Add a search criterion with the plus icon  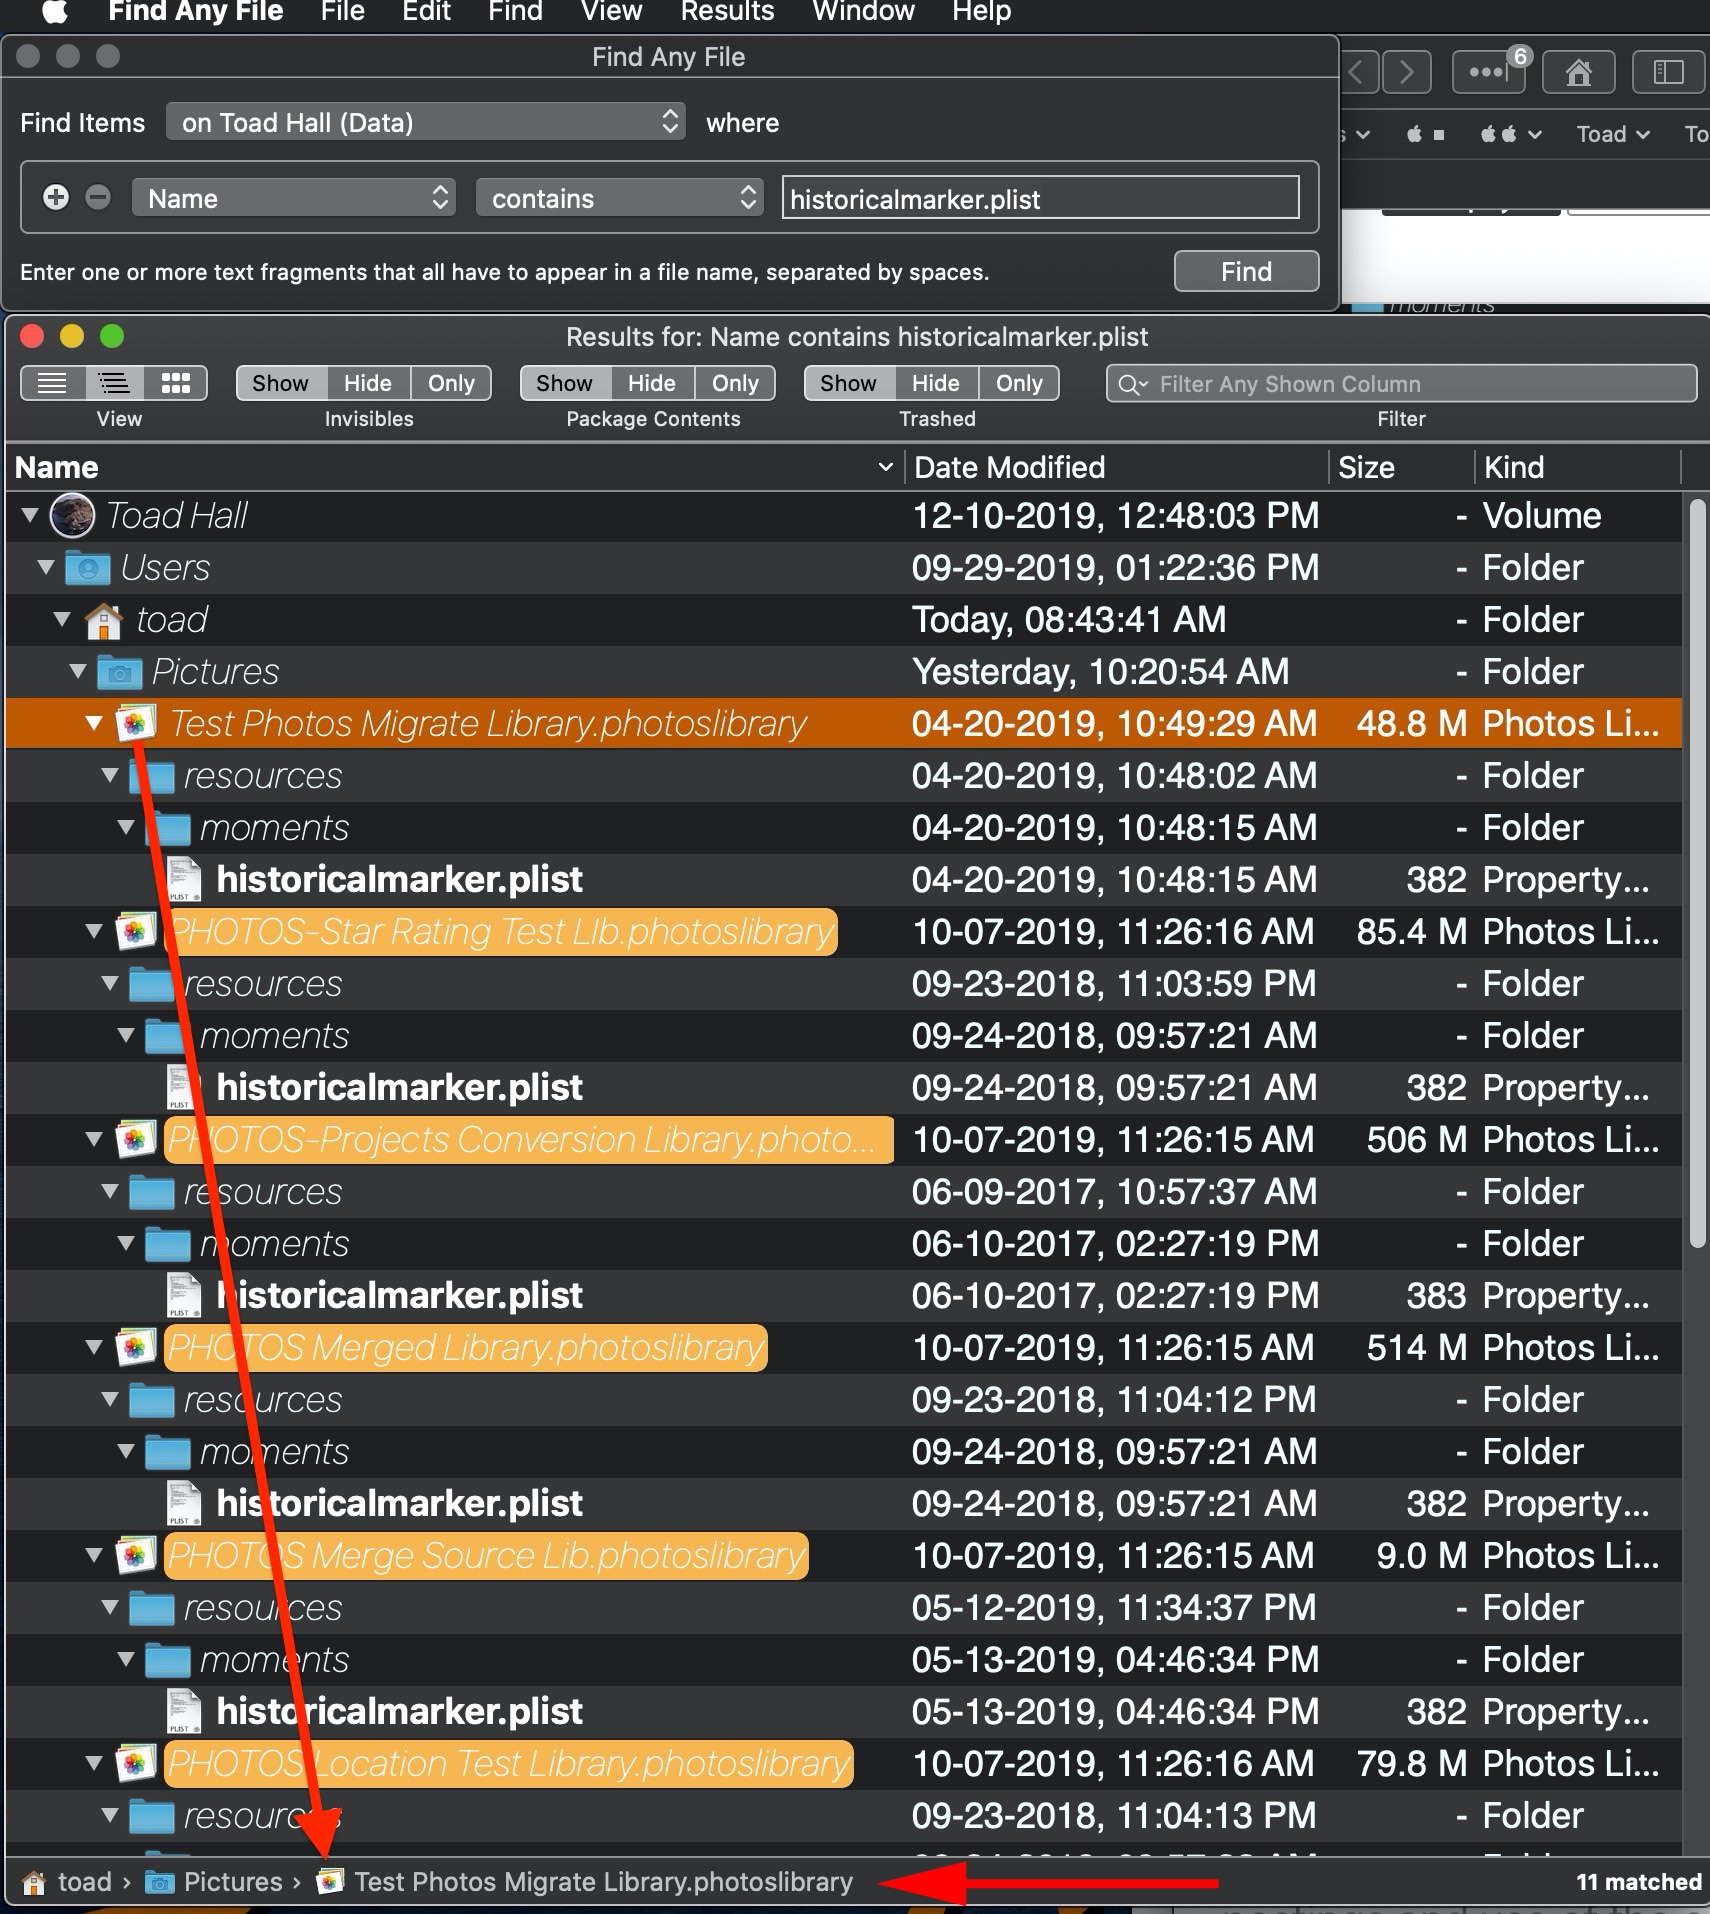coord(56,197)
